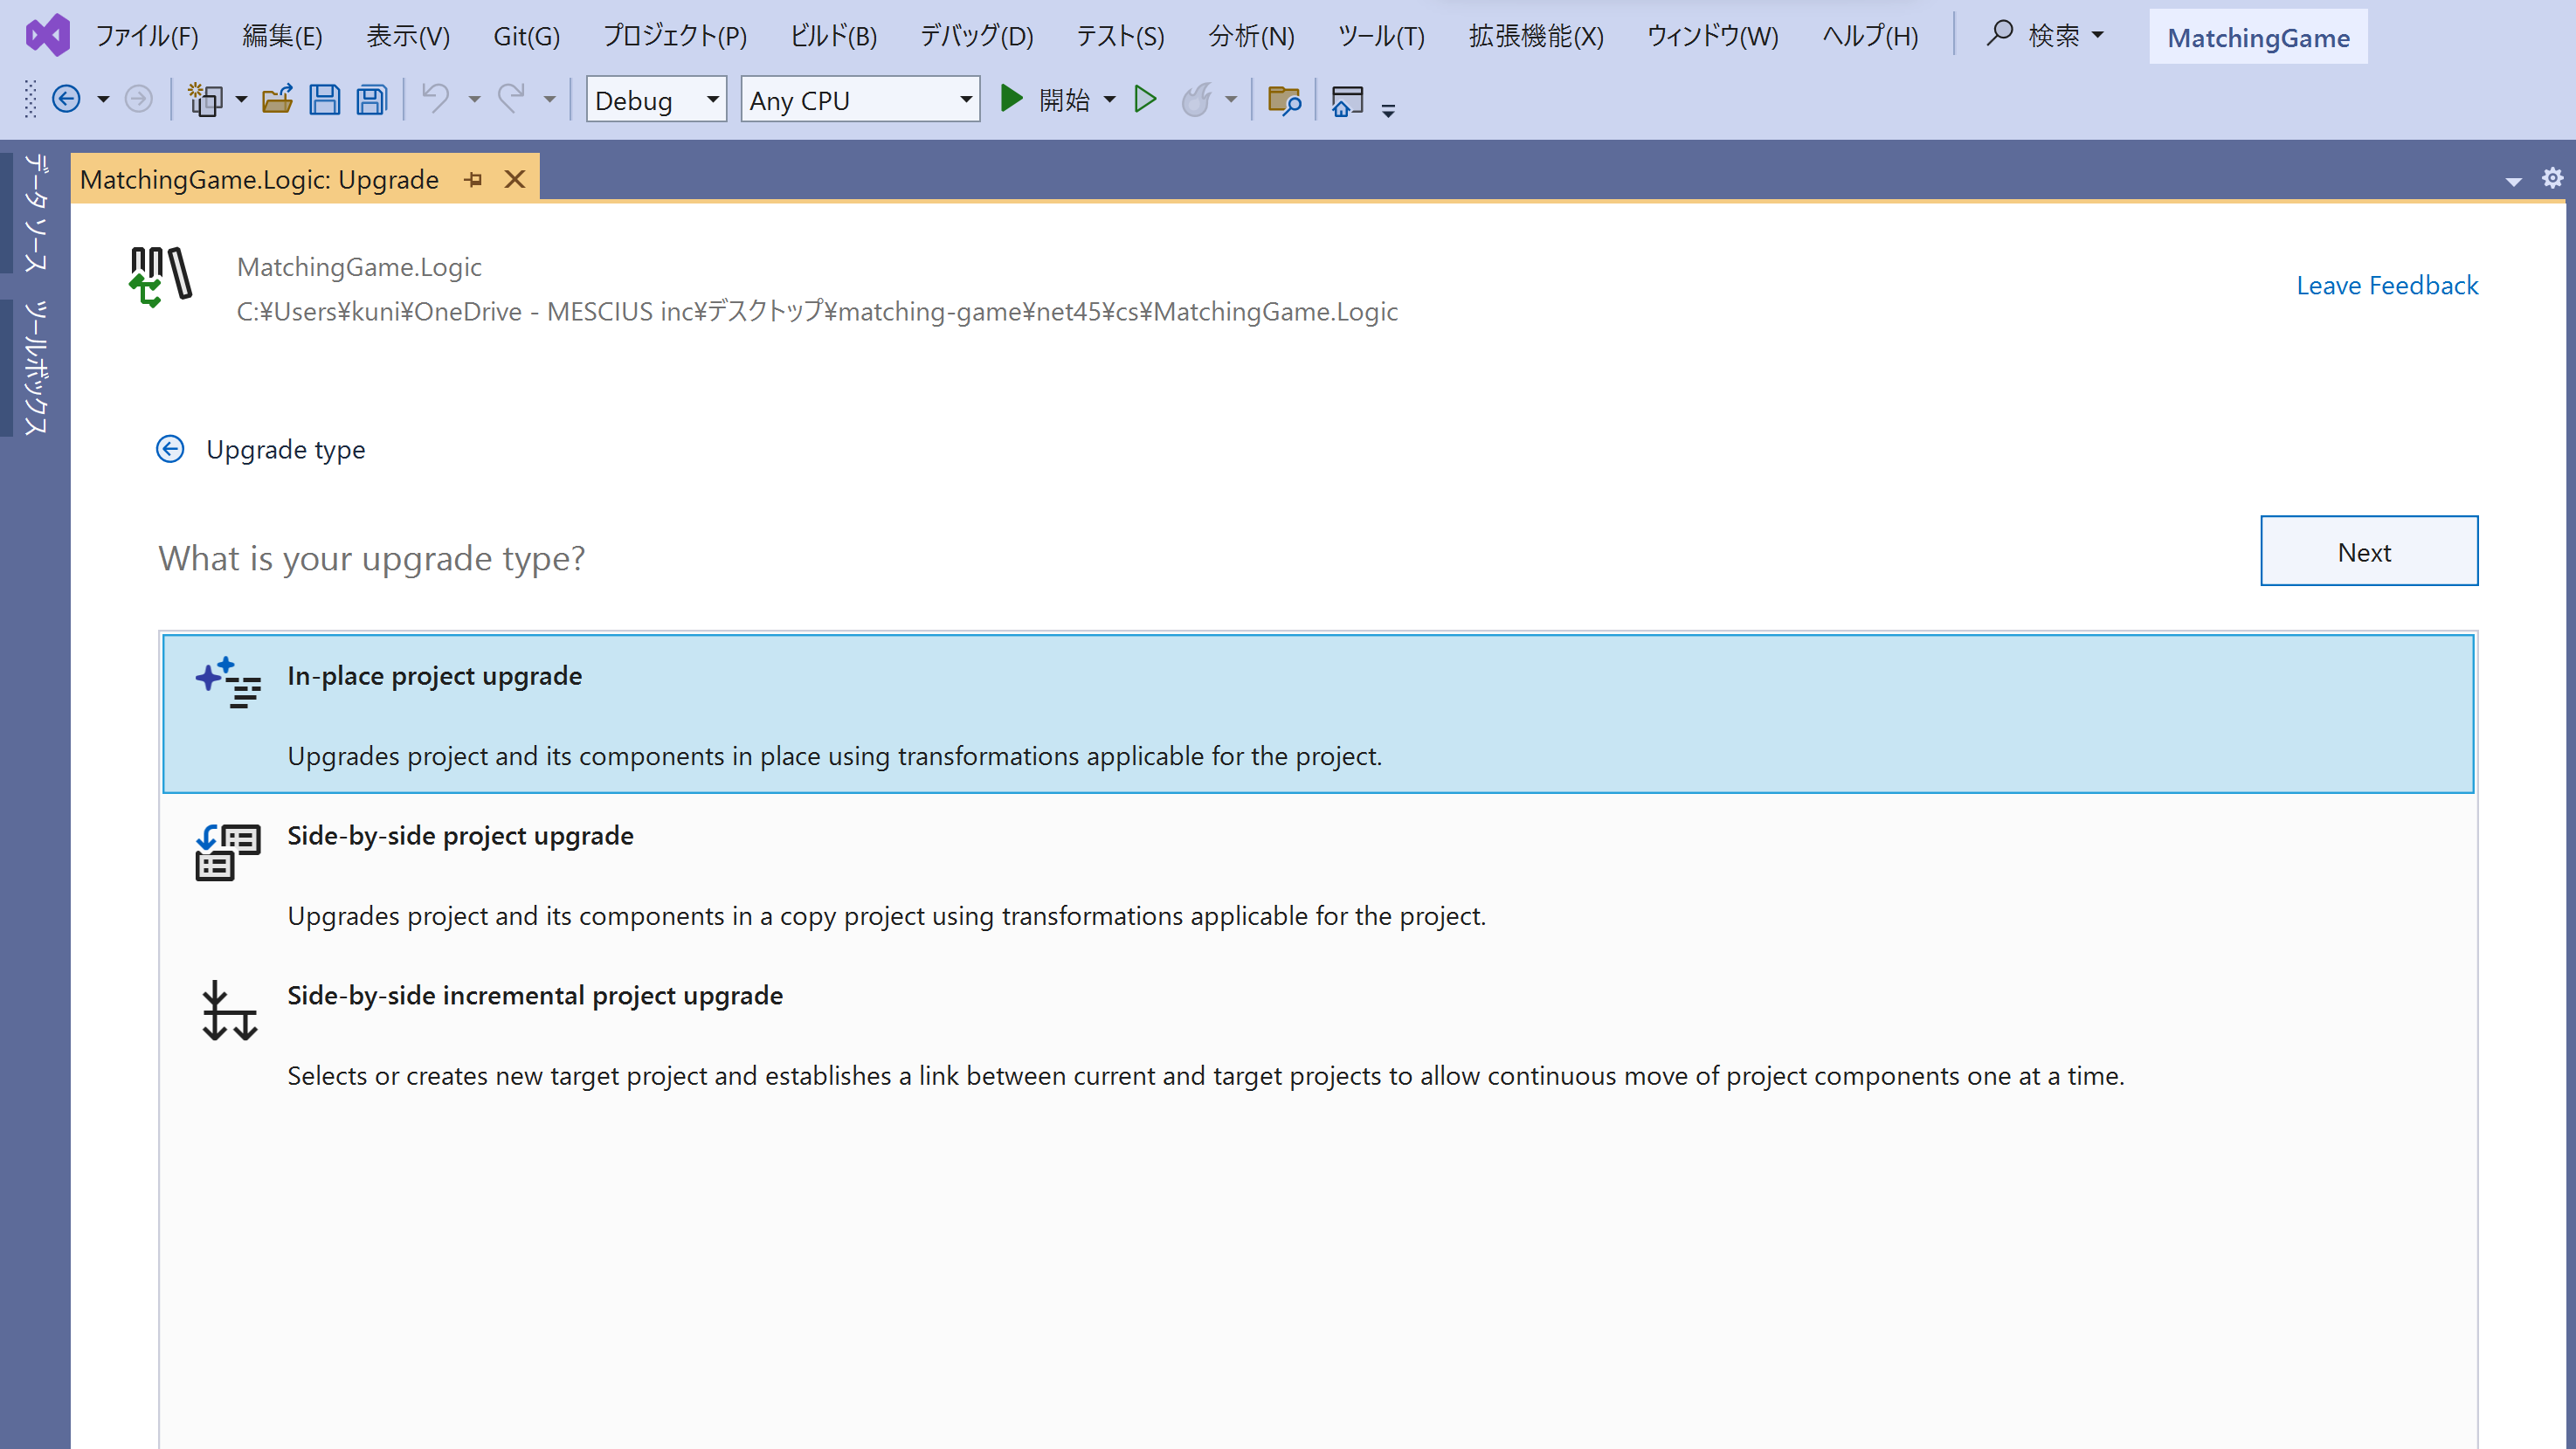Viewport: 2576px width, 1449px height.
Task: Open the Any CPU platform dropdown
Action: tap(860, 100)
